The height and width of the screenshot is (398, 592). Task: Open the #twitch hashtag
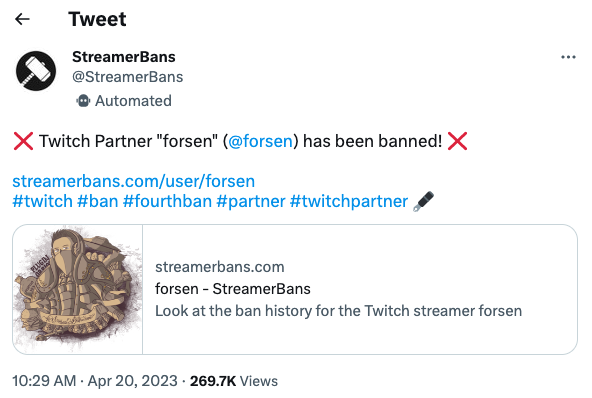point(42,201)
